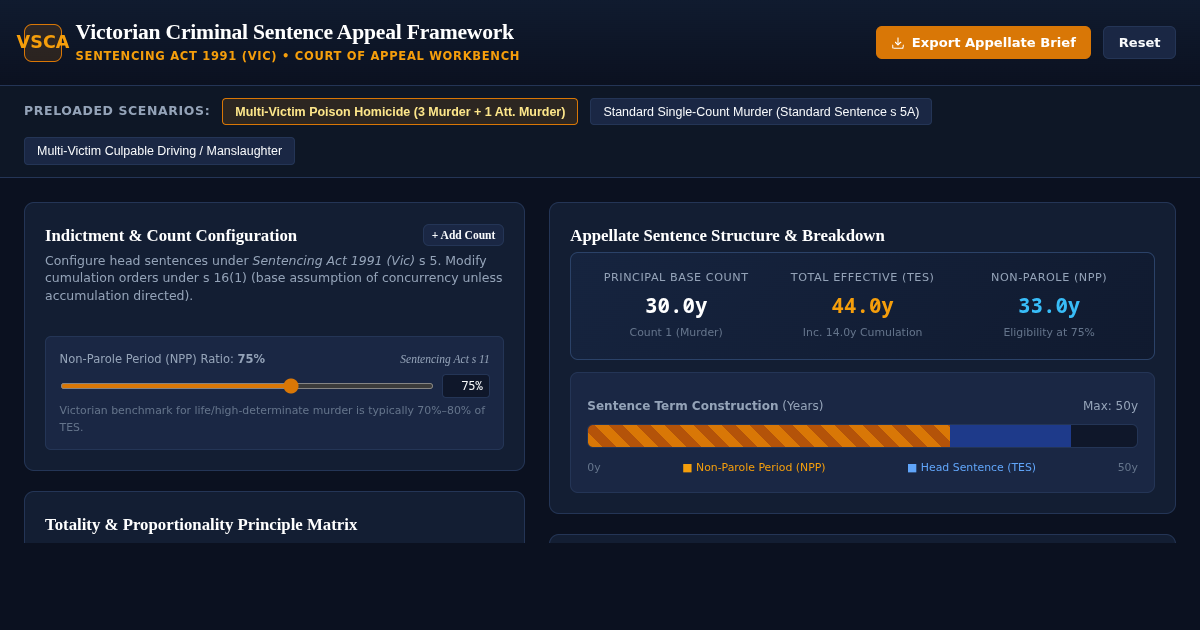Select the 33.0y Non-Parole value
This screenshot has height=630, width=1200.
tap(1049, 306)
